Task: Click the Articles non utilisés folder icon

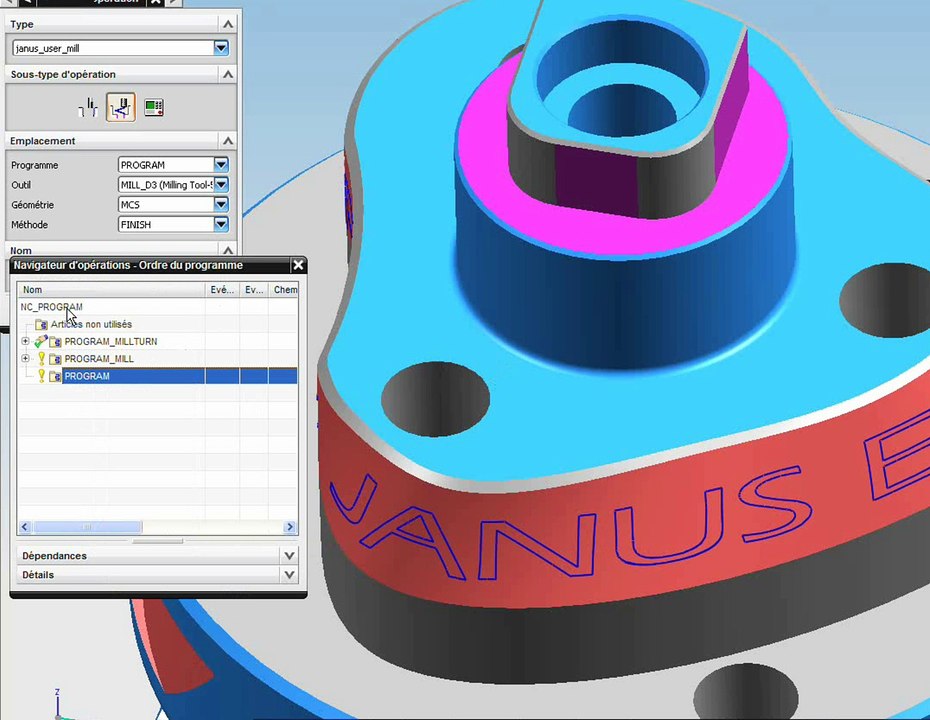Action: (42, 324)
